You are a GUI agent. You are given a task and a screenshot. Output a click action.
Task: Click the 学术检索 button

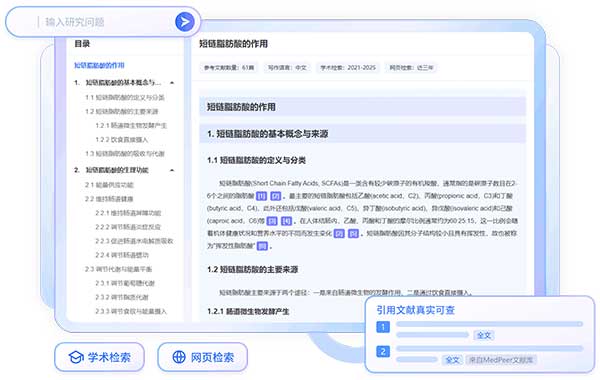click(x=99, y=357)
